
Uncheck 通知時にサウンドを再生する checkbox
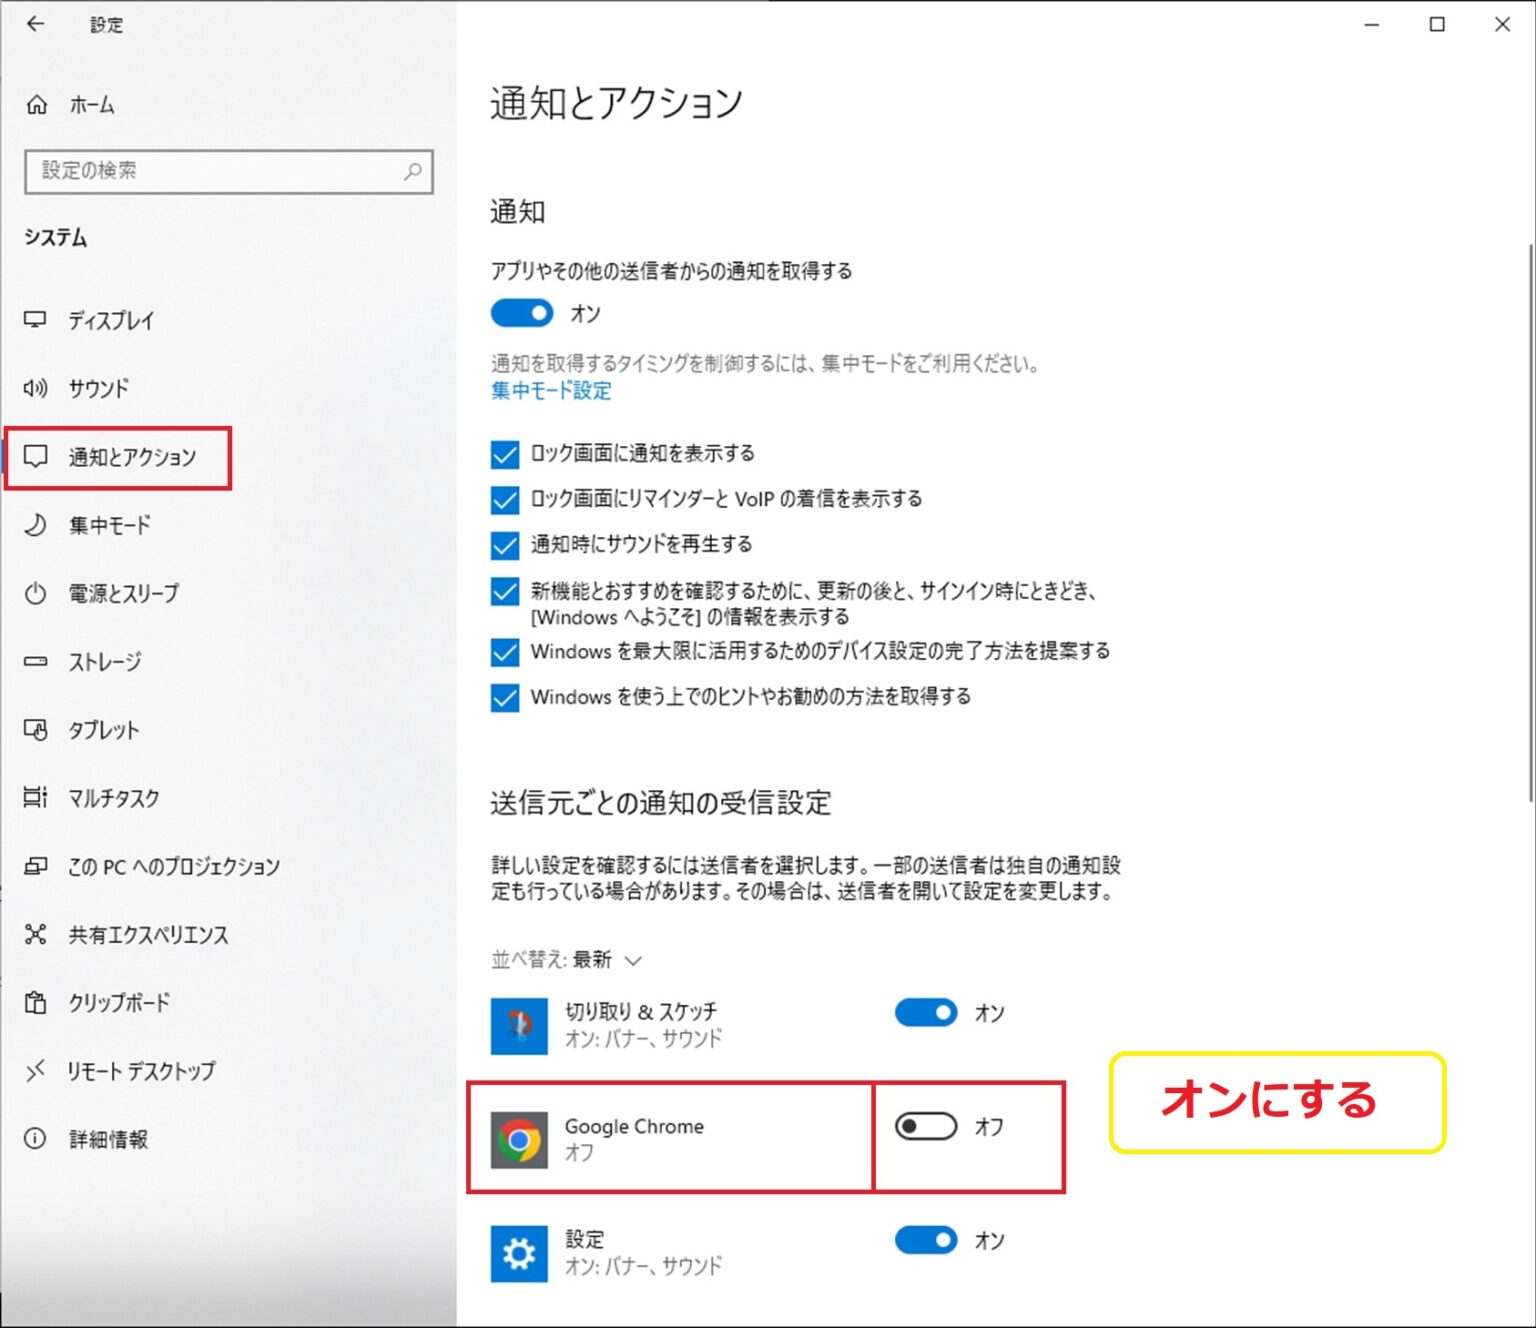coord(505,545)
